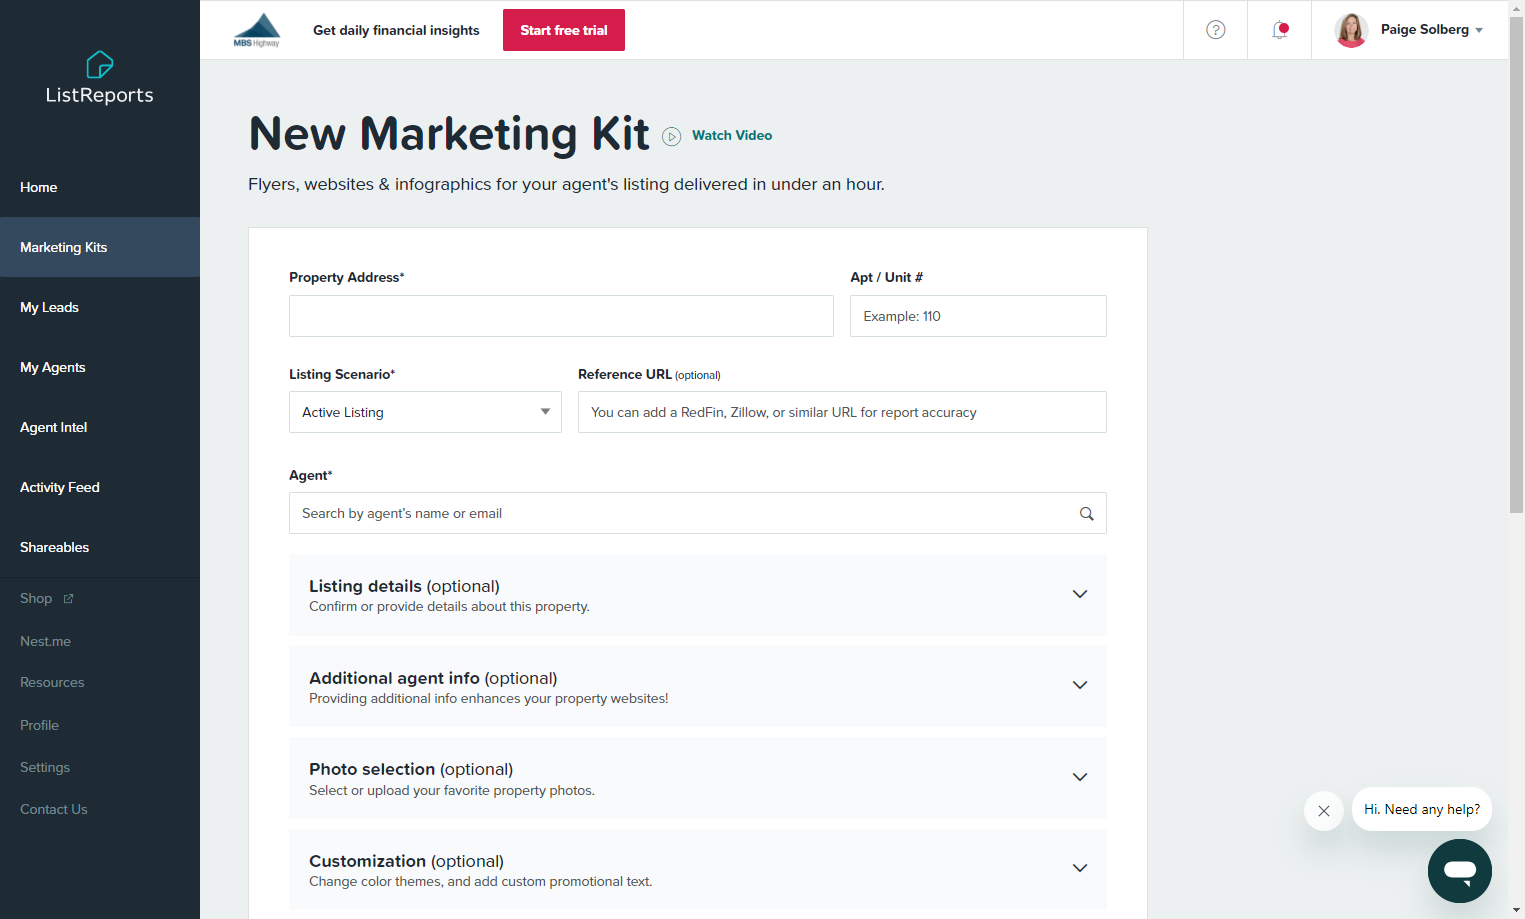
Task: Select Marketing Kits in the sidebar
Action: click(100, 247)
